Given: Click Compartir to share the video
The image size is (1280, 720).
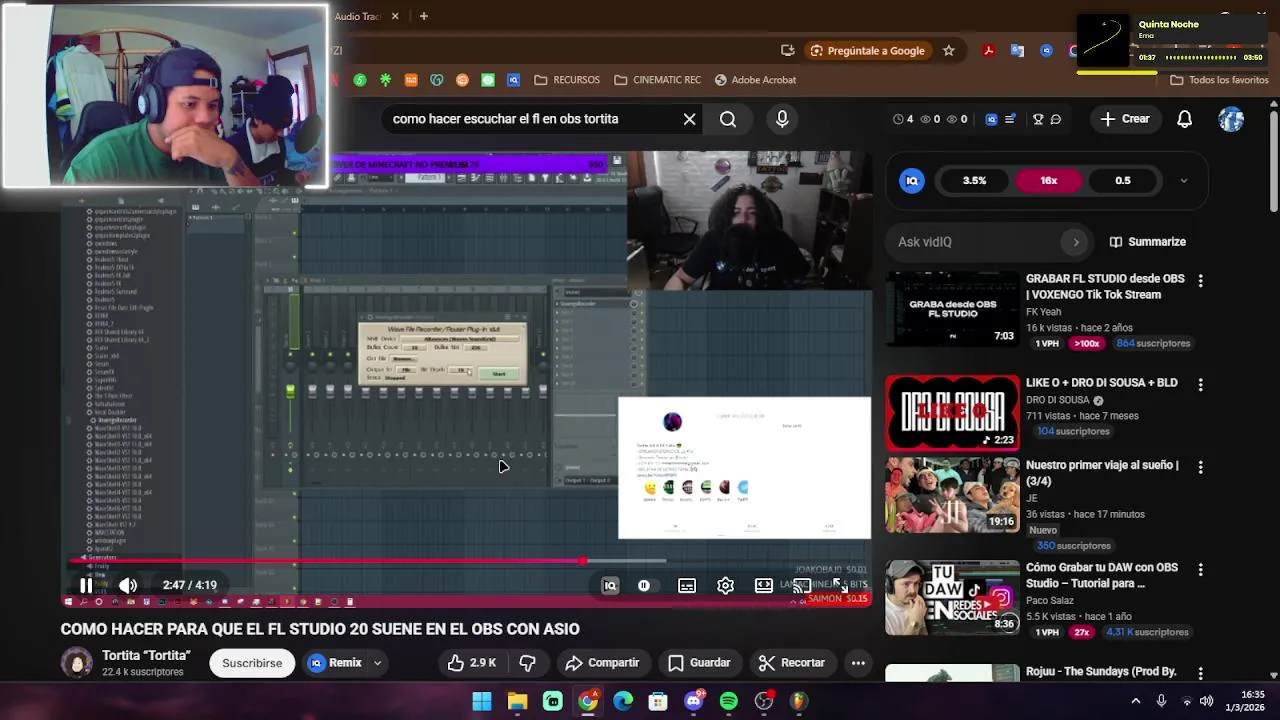Looking at the screenshot, I should pos(602,663).
